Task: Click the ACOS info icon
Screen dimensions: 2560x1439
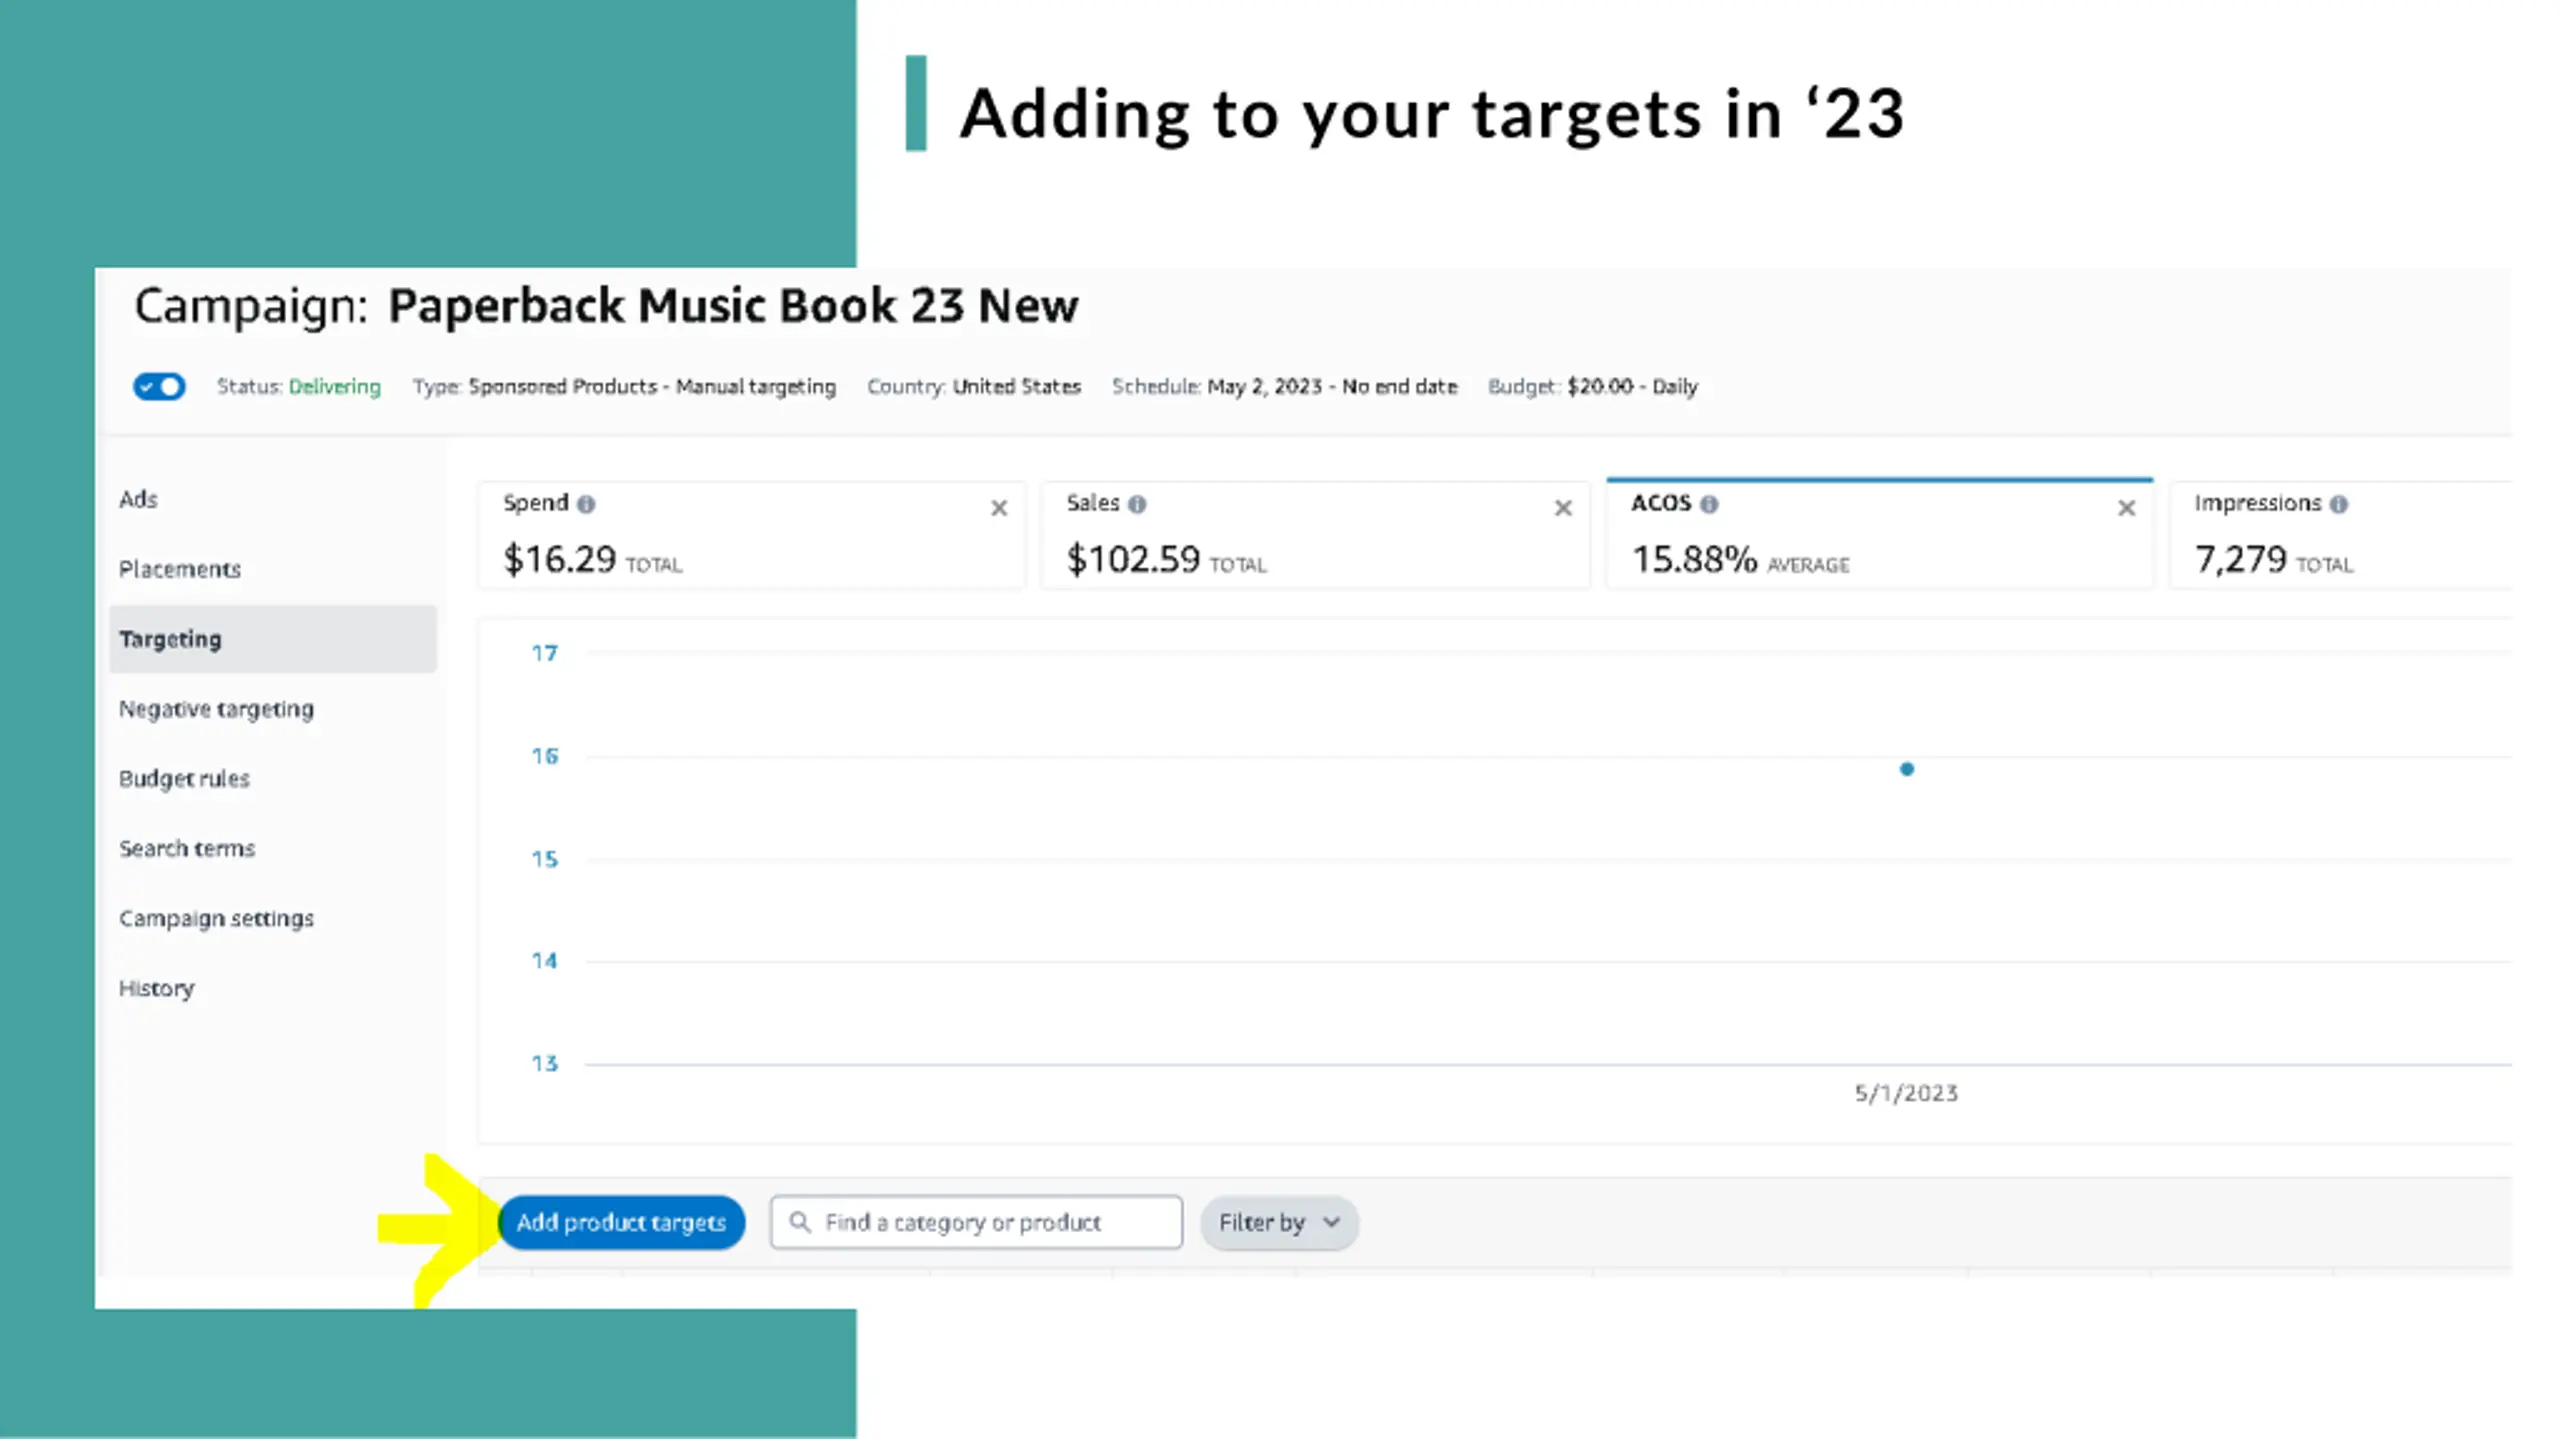Action: (x=1709, y=504)
